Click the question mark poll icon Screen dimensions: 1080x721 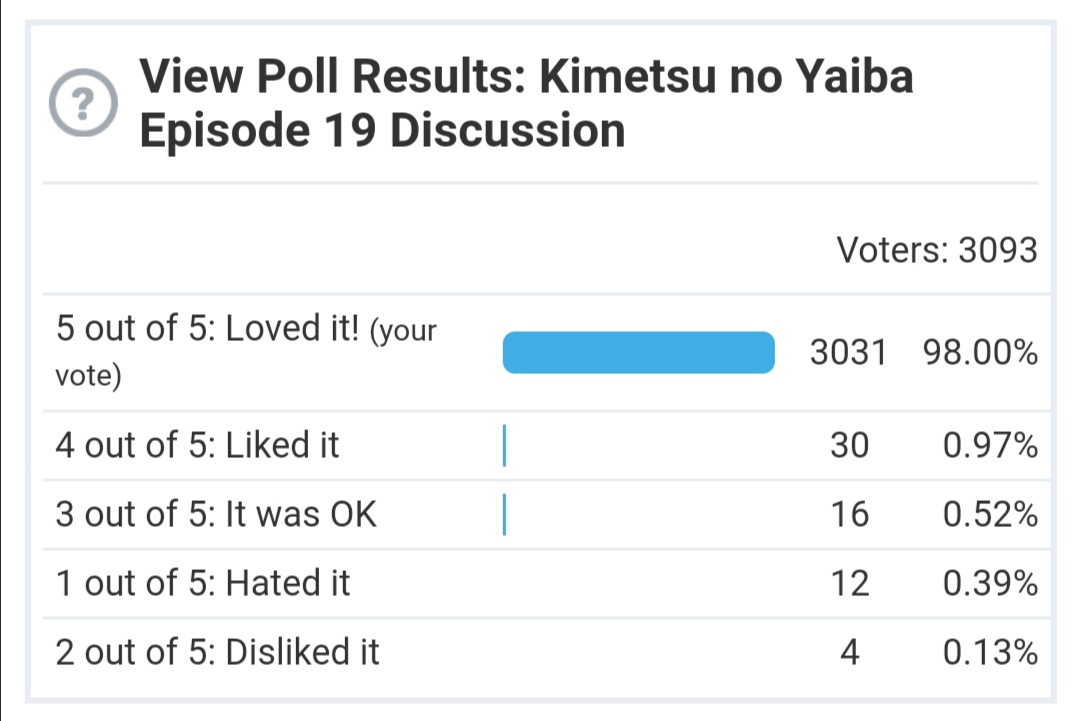click(x=83, y=103)
